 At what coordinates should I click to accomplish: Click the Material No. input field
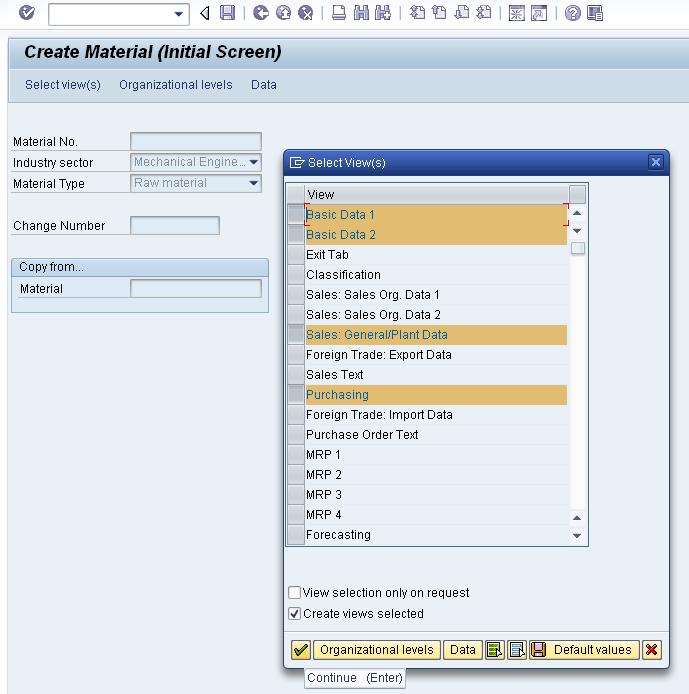(x=196, y=141)
